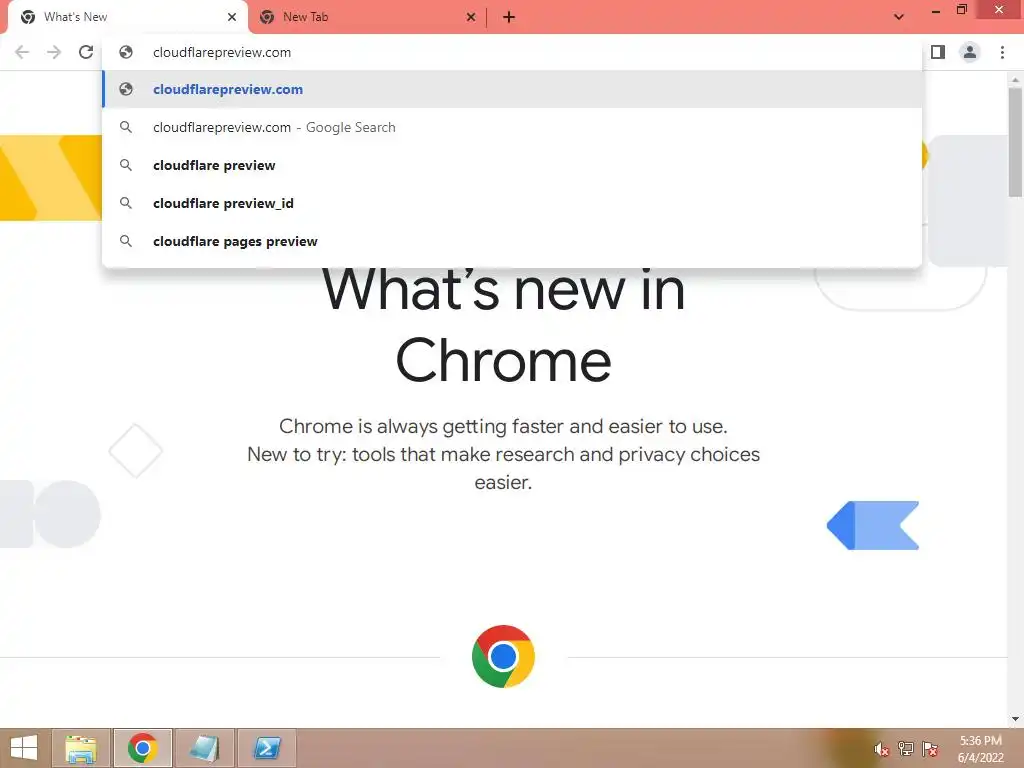
Task: Click the magnifier icon beside 'cloudflare preview_id'
Action: [126, 203]
